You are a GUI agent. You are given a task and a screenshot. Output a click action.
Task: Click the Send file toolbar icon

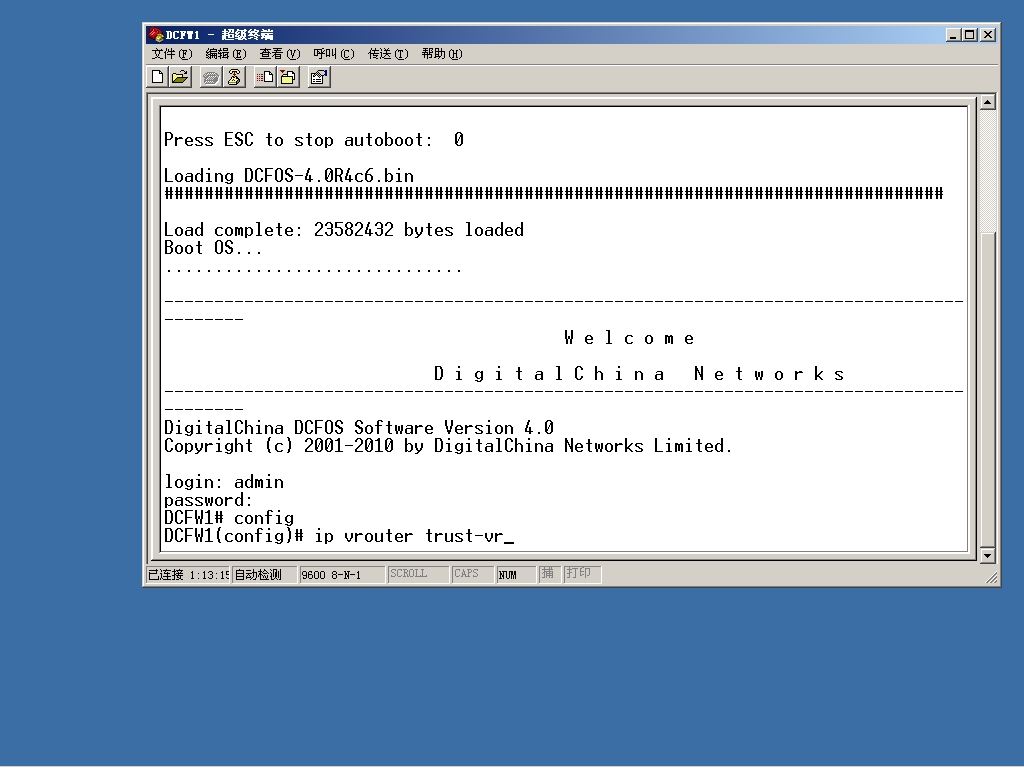point(264,77)
